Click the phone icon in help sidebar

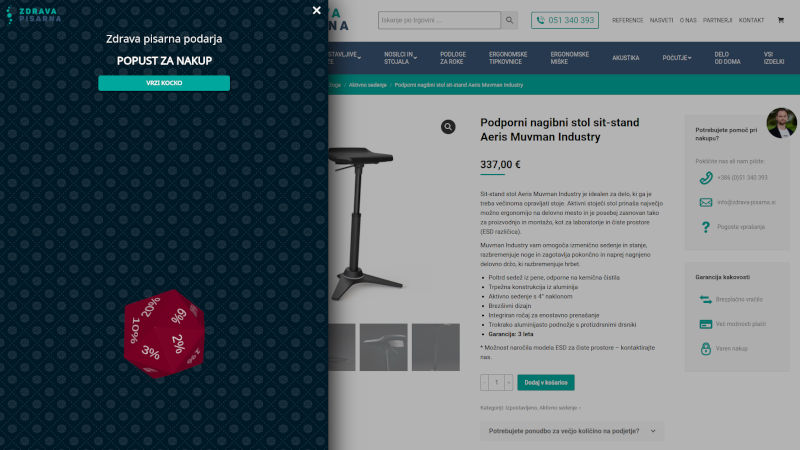point(706,178)
